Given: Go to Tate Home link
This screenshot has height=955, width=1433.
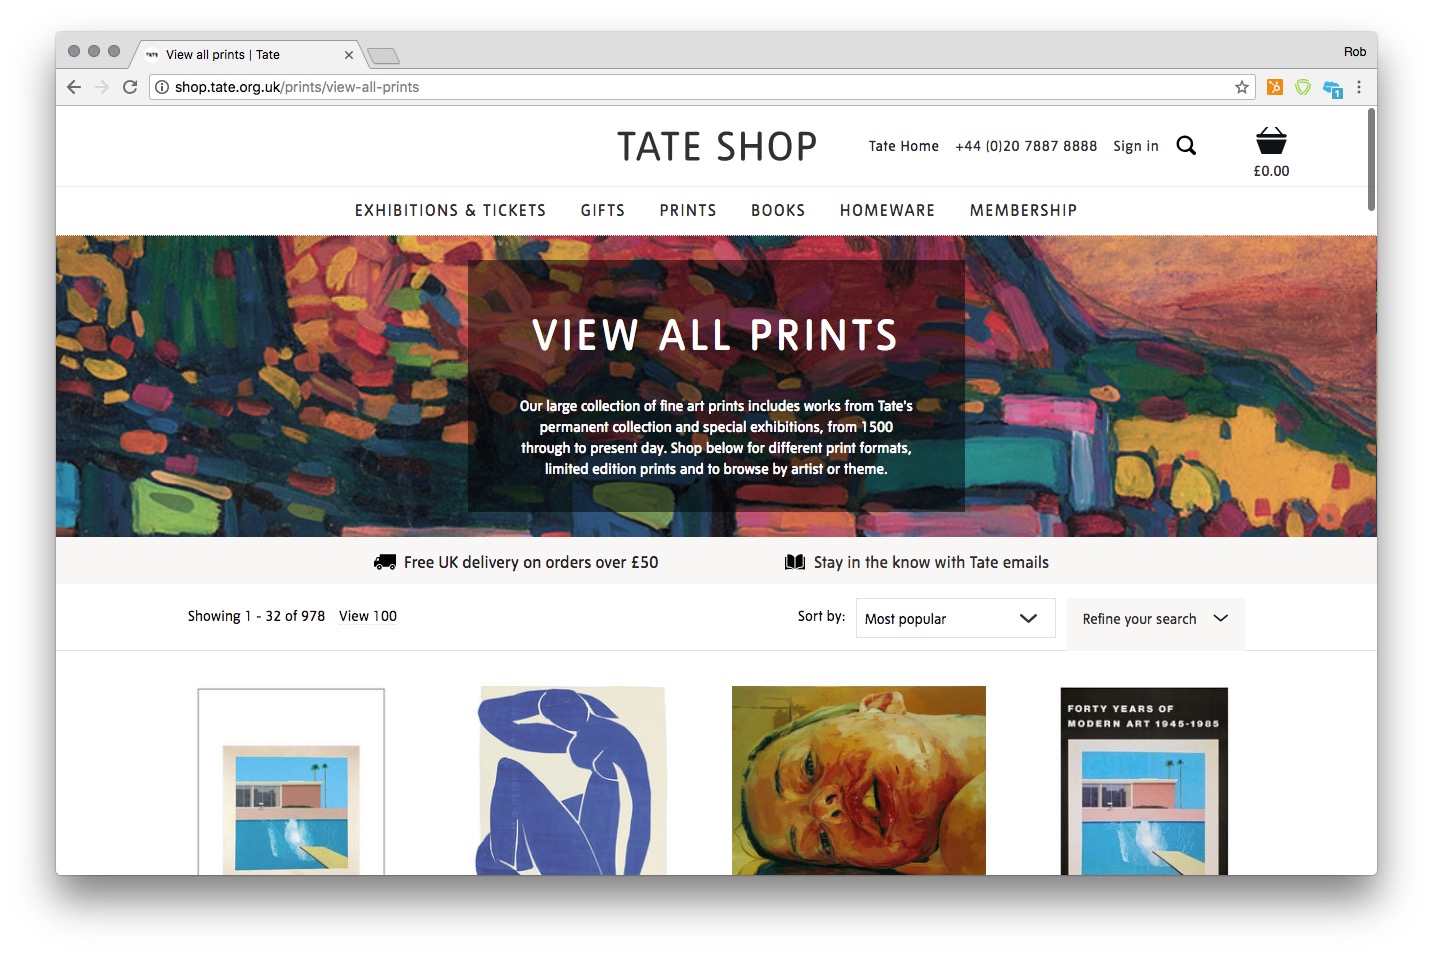Looking at the screenshot, I should 904,146.
